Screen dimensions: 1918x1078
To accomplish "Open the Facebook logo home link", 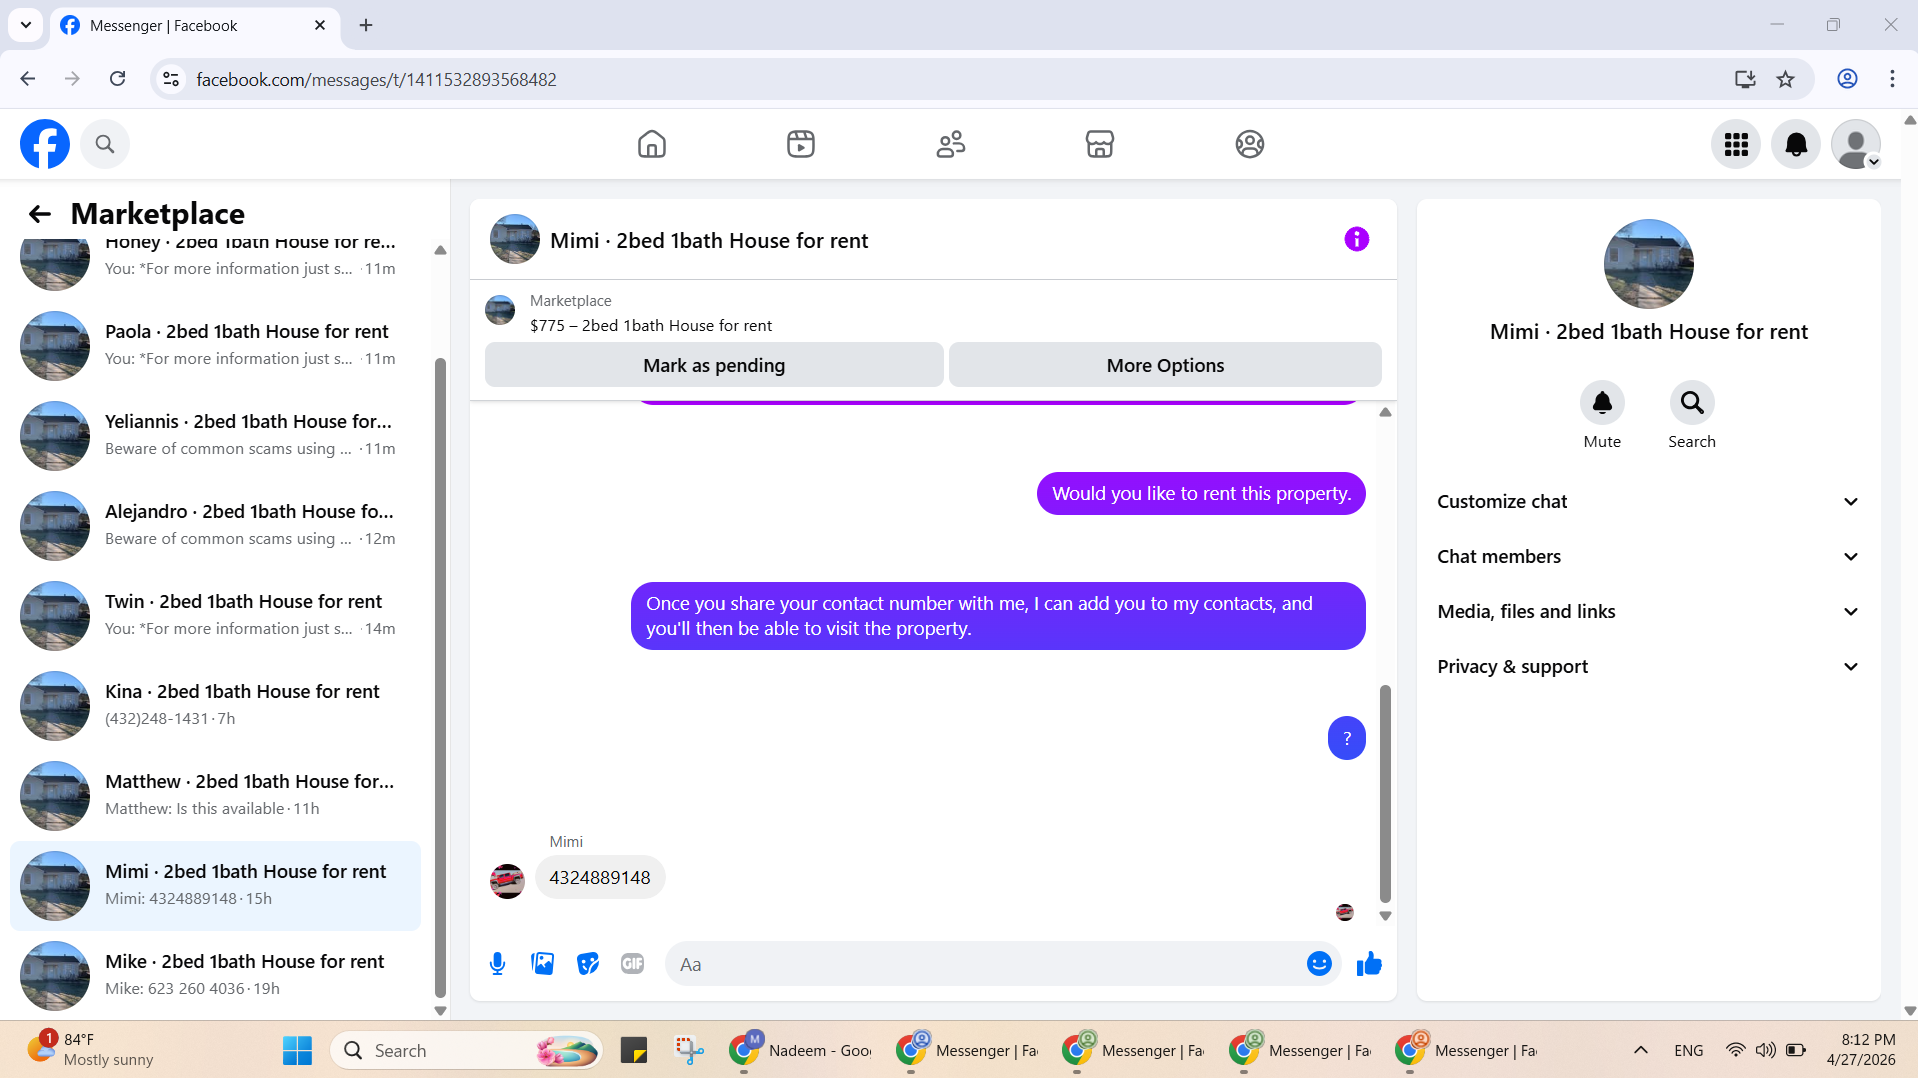I will tap(45, 144).
